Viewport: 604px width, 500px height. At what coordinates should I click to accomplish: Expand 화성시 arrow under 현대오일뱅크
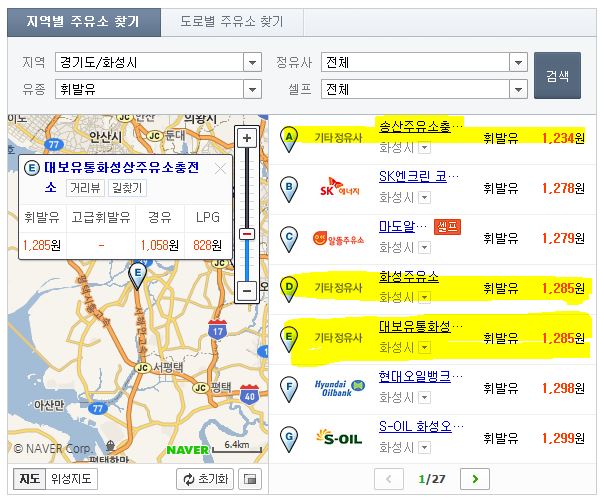click(424, 397)
